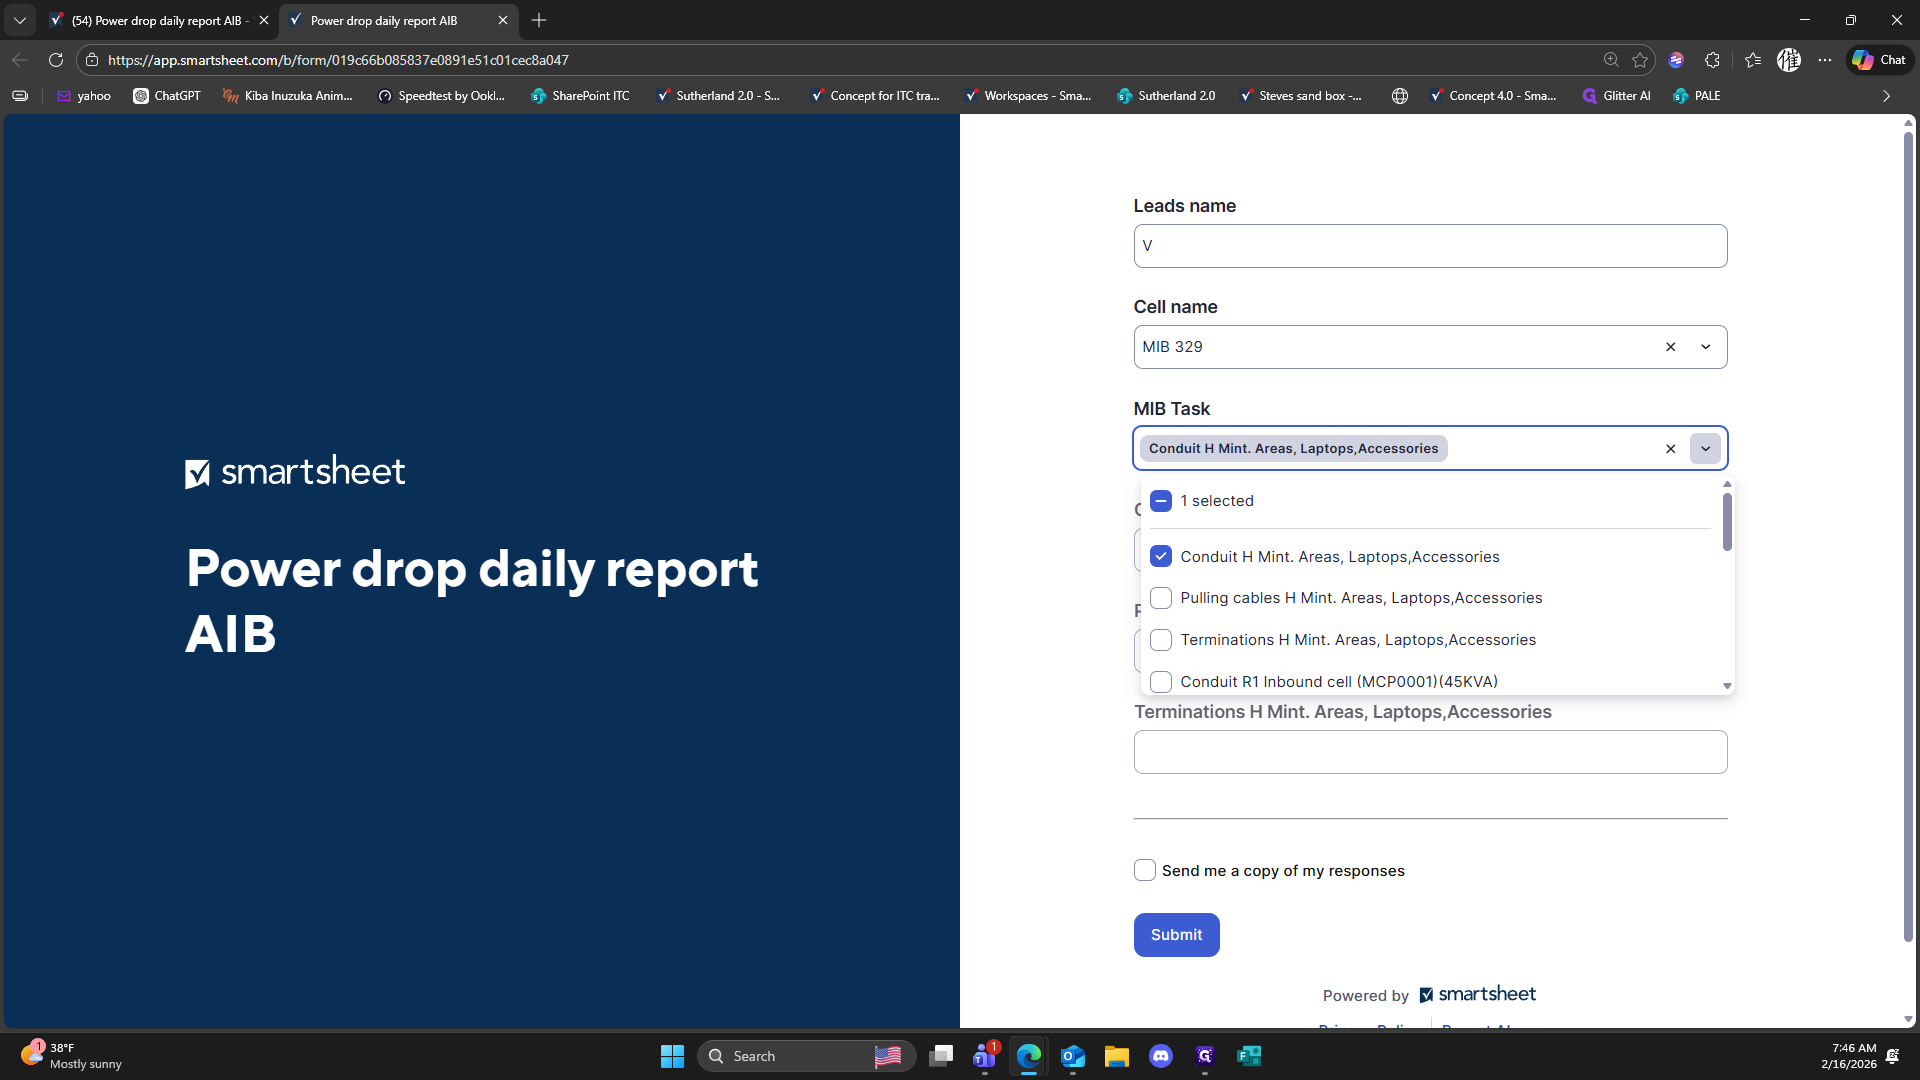Image resolution: width=1920 pixels, height=1080 pixels.
Task: Expand the Cell name dropdown arrow
Action: tap(1705, 347)
